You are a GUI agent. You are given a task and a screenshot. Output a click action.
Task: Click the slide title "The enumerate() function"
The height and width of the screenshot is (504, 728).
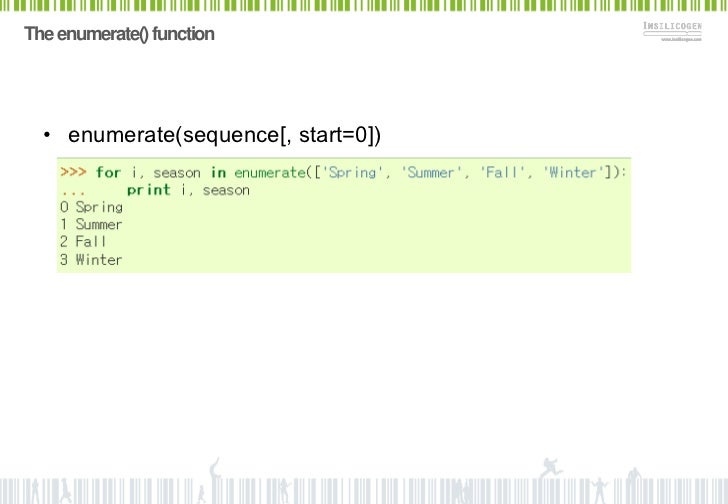pos(119,35)
